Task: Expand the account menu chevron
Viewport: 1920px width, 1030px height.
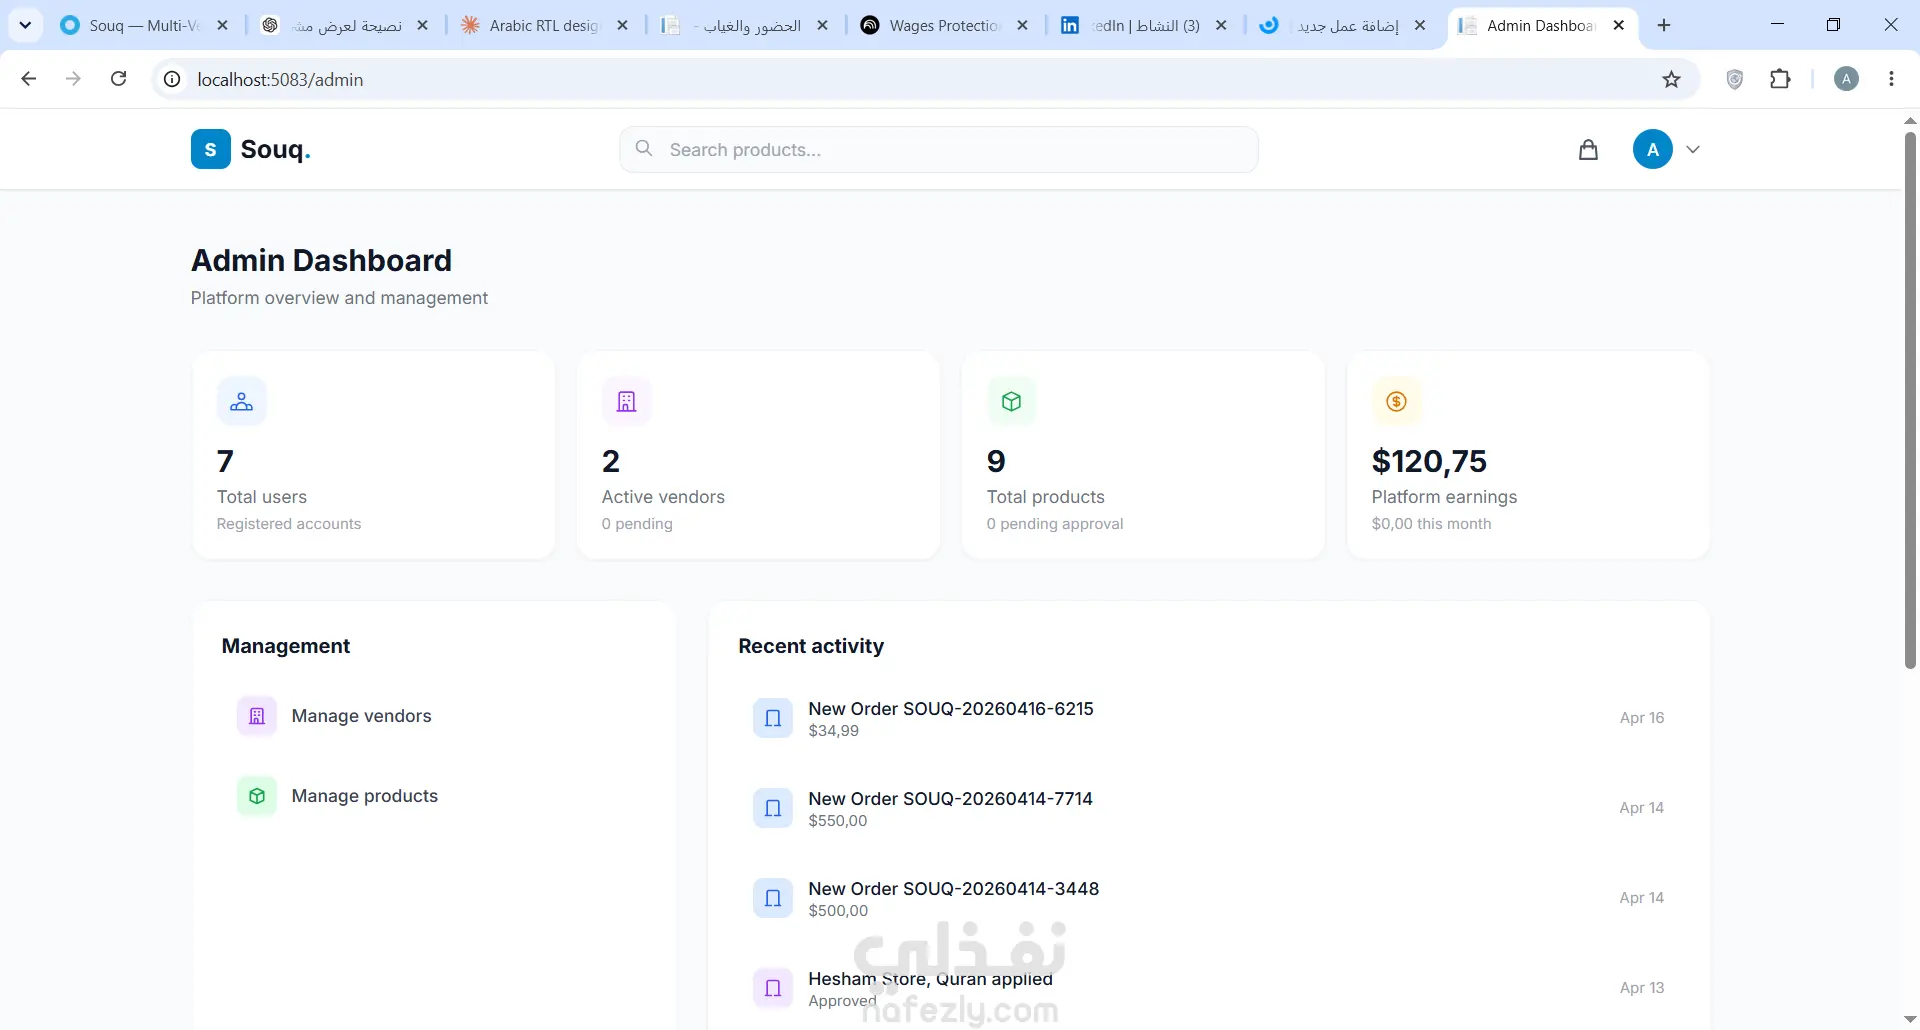Action: (x=1693, y=149)
